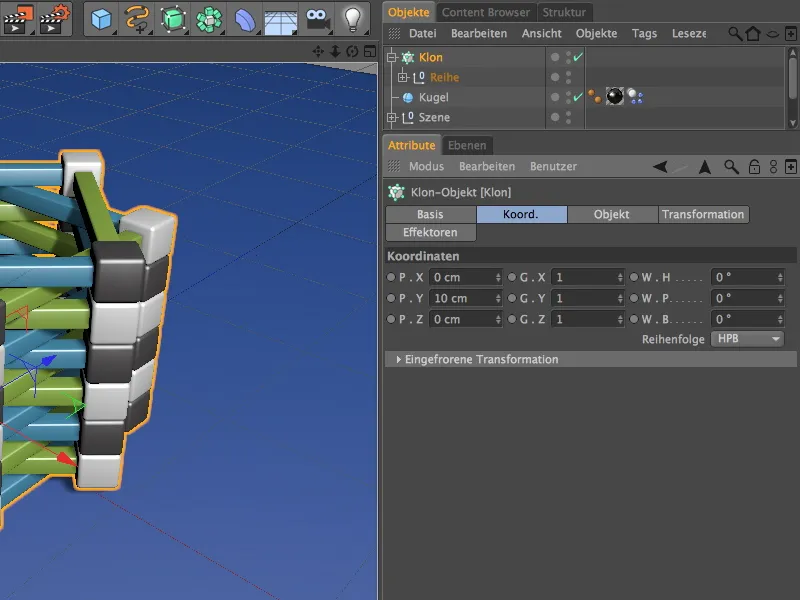Toggle viewport layout maximize icon

369,52
